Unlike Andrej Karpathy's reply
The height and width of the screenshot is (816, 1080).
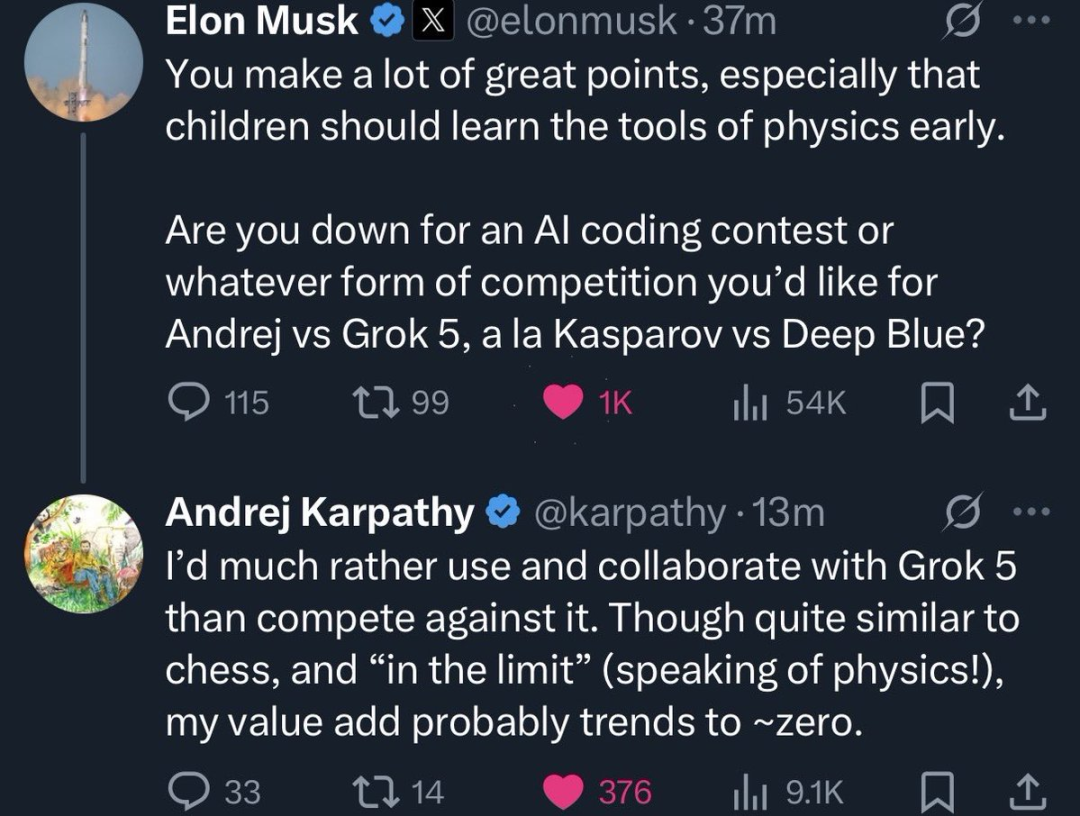[x=565, y=791]
